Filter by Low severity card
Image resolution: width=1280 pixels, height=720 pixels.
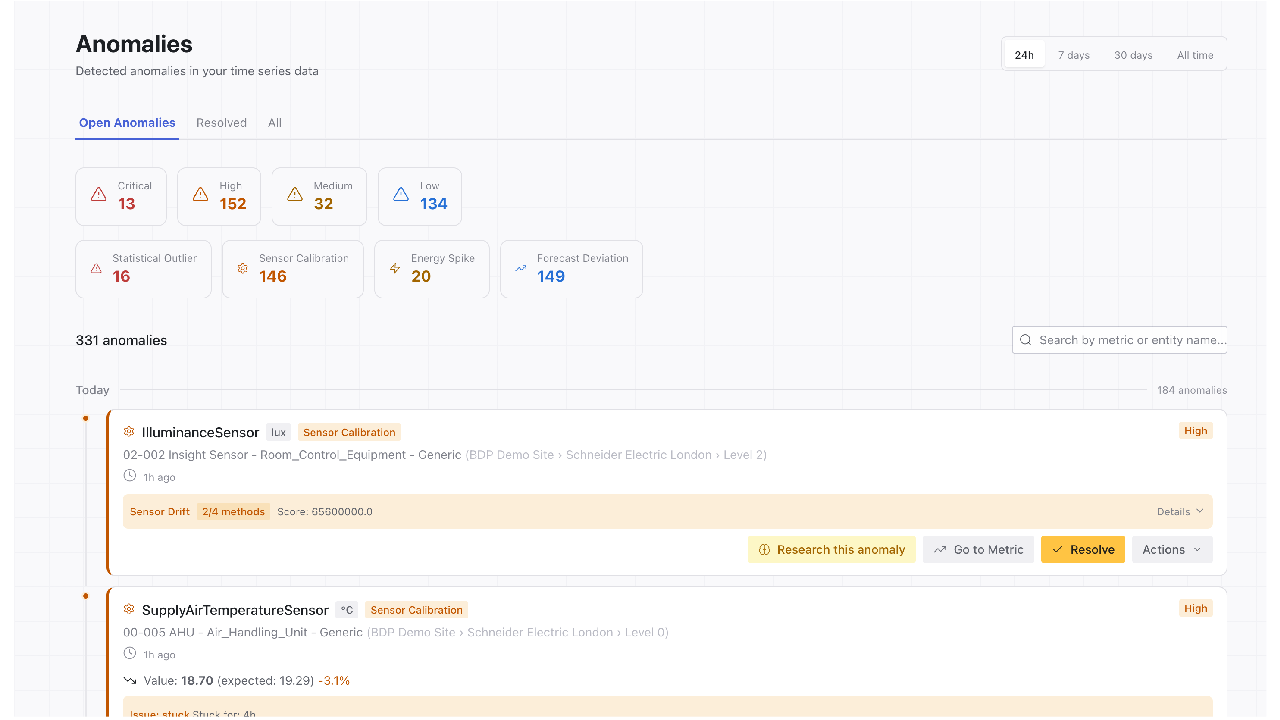[420, 196]
